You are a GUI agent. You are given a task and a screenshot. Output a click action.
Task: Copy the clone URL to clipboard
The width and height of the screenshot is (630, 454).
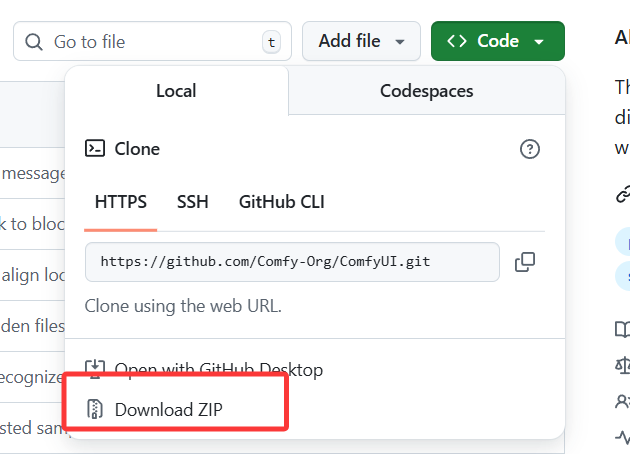(x=525, y=262)
